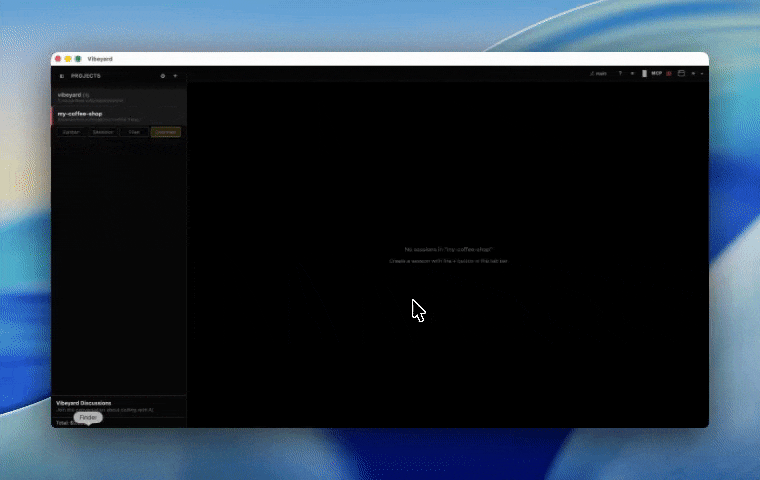Select the my-coffee-shop project

tap(119, 116)
